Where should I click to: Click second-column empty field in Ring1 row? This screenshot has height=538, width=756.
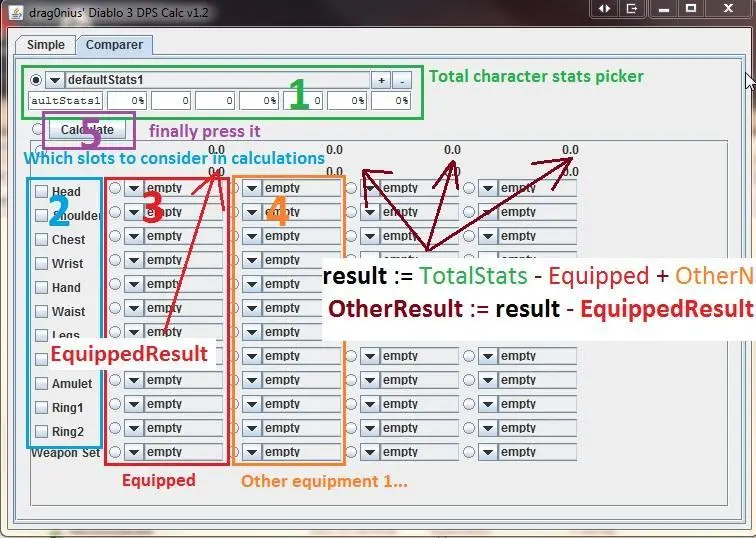[301, 404]
